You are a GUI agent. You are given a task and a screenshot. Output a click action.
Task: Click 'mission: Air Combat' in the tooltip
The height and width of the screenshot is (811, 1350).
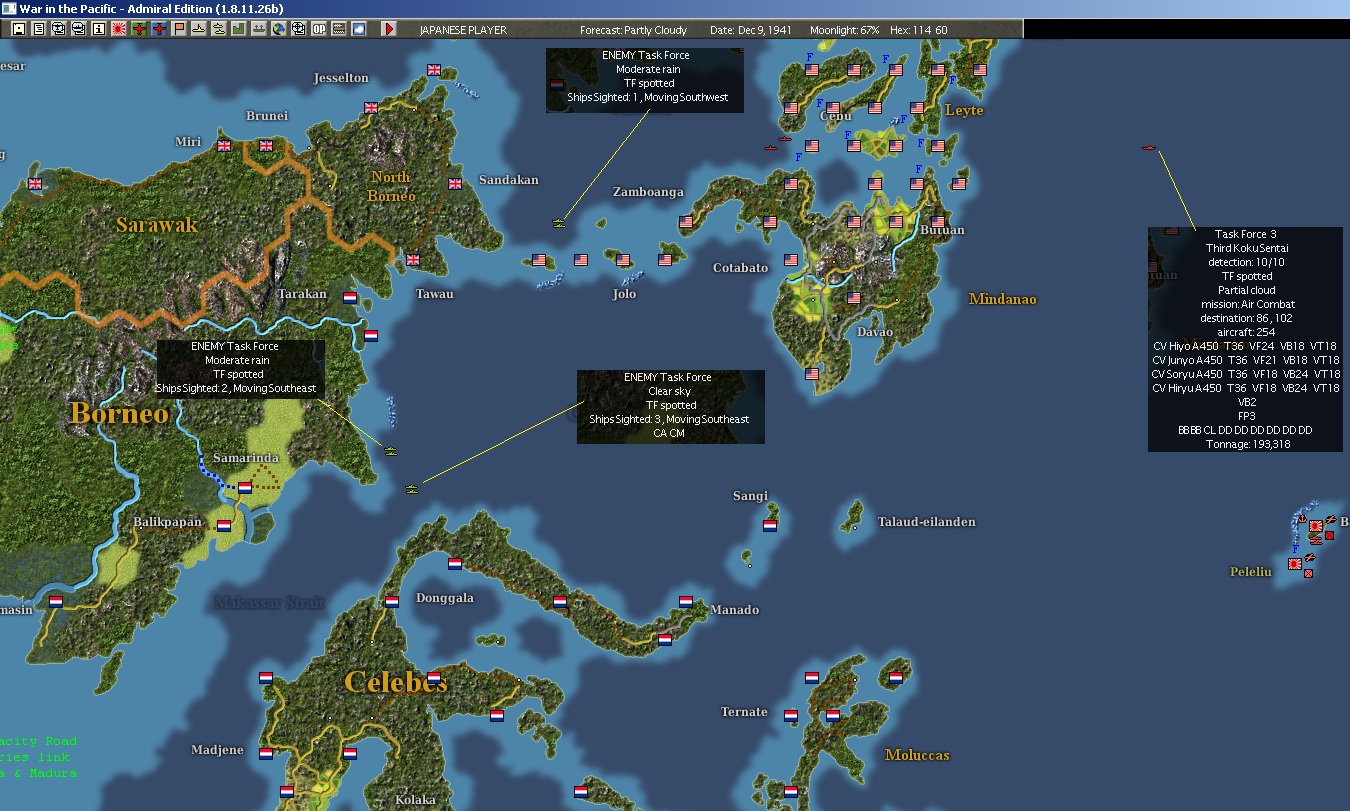click(x=1245, y=304)
